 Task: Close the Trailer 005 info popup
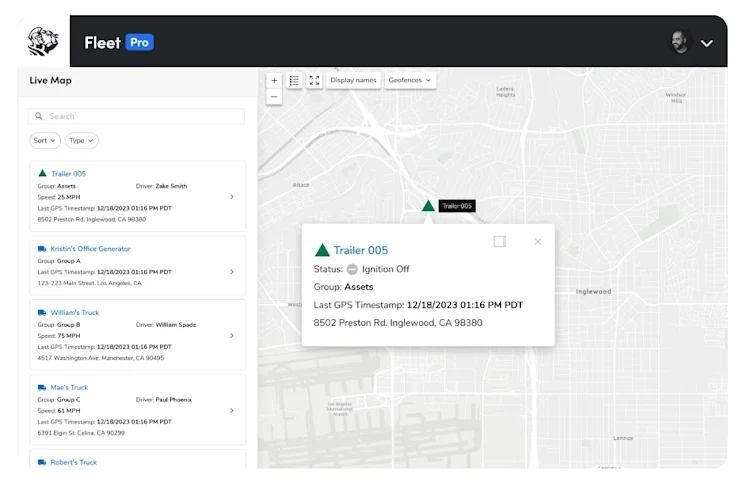pos(538,242)
